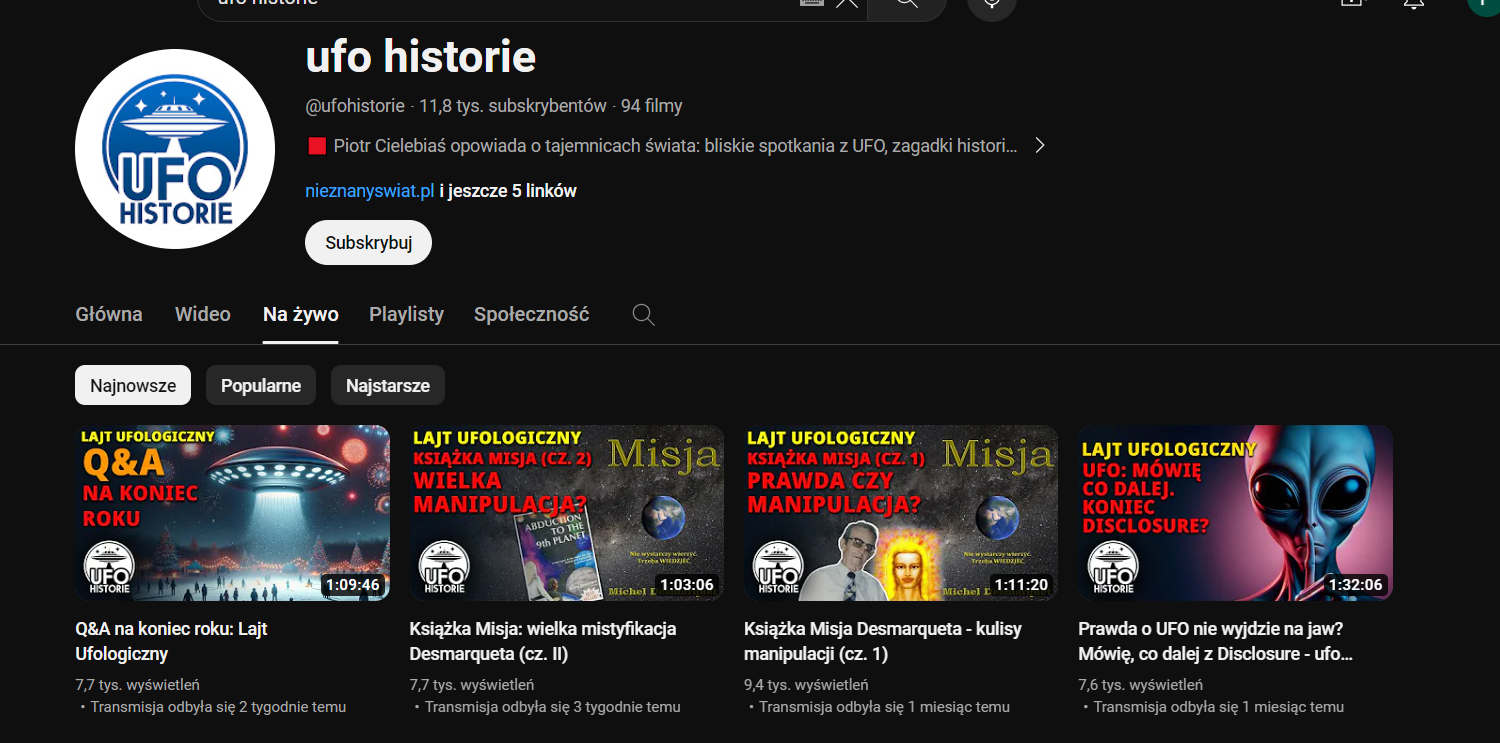Screen dimensions: 1500x743
Task: Start voice search with the microphone icon
Action: [991, 4]
